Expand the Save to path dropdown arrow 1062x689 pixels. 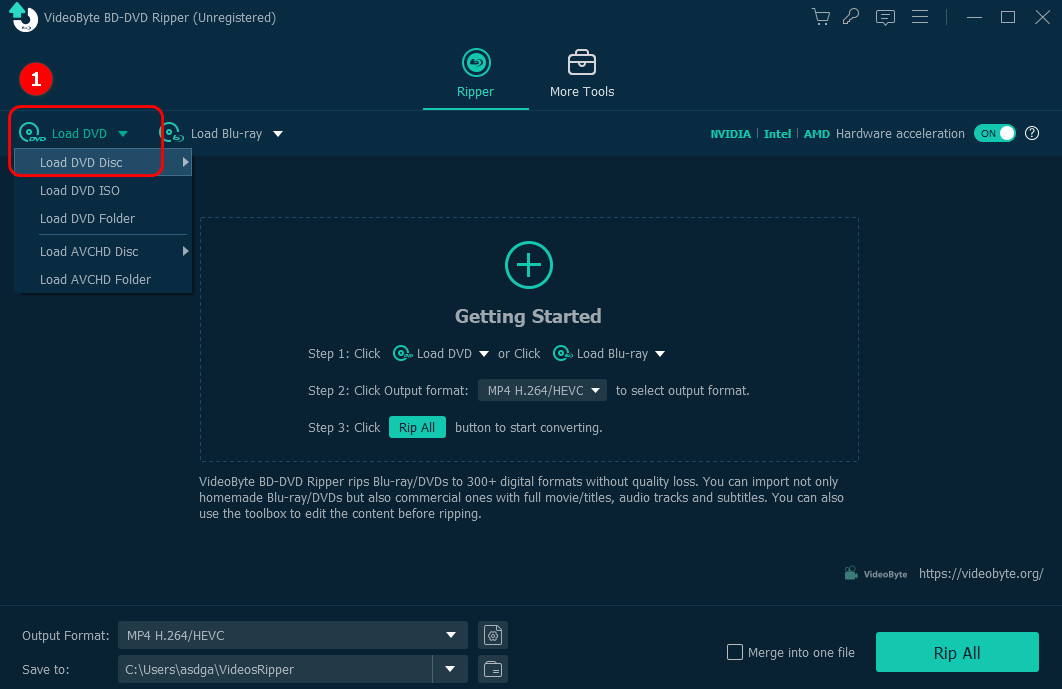click(x=450, y=669)
